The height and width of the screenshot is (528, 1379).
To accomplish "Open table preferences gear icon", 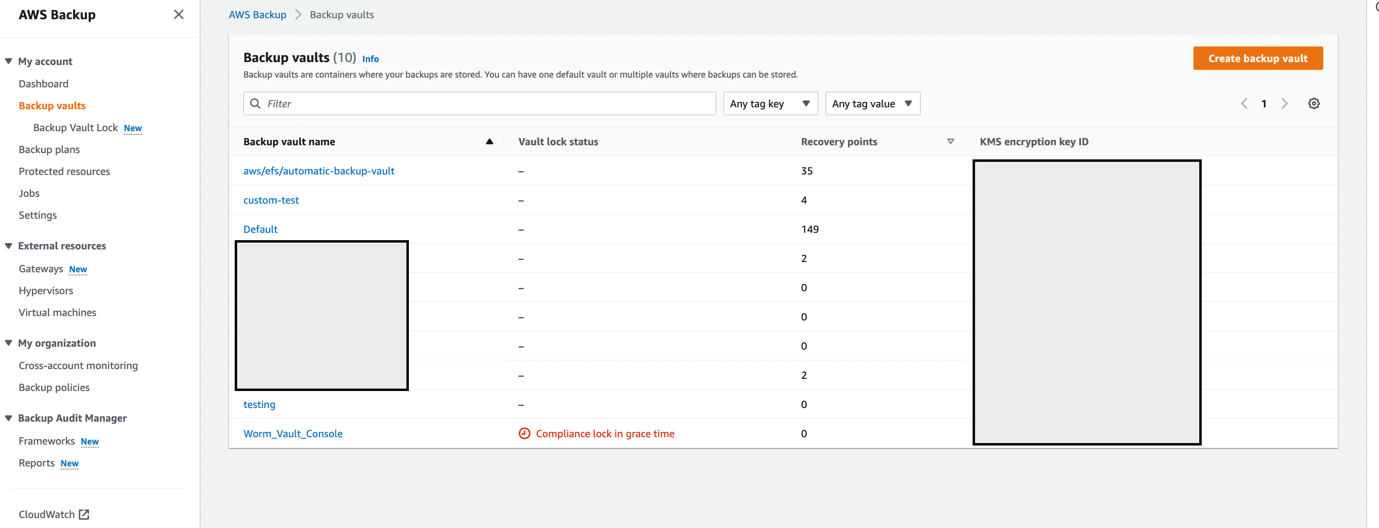I will 1314,104.
